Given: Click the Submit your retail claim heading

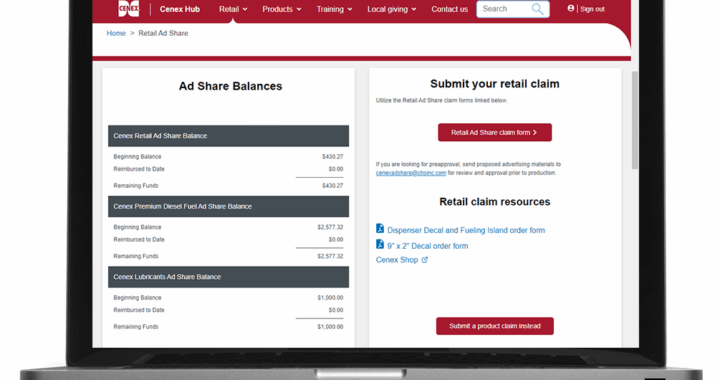Looking at the screenshot, I should (x=495, y=84).
